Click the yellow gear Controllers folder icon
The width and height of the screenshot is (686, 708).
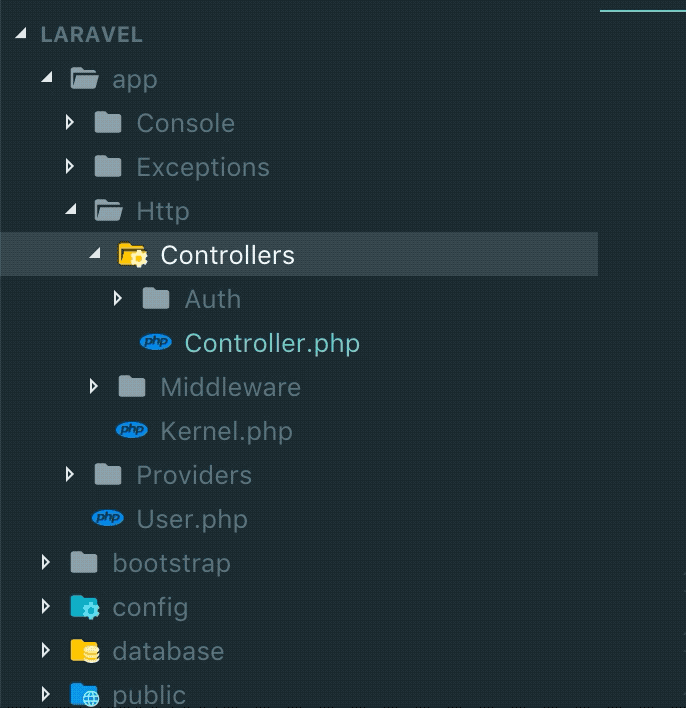coord(133,255)
